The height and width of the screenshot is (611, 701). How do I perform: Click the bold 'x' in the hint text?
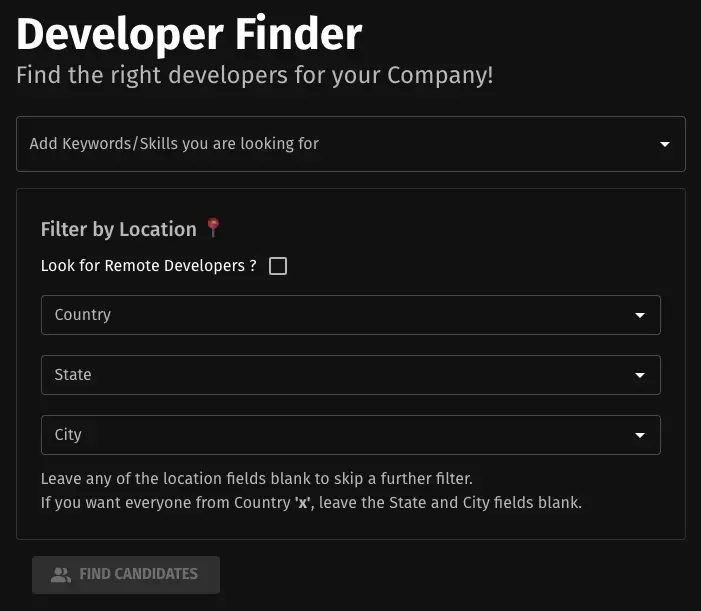coord(303,503)
